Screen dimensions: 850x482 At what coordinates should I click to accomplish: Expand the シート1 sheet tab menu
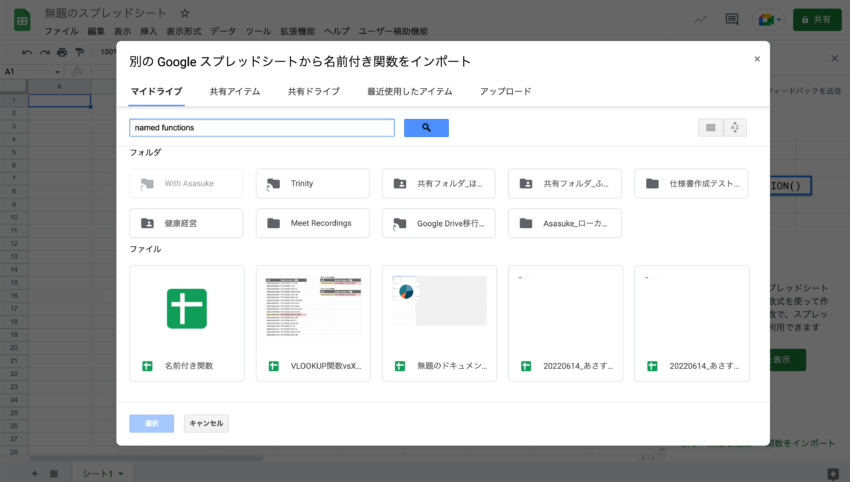[121, 473]
